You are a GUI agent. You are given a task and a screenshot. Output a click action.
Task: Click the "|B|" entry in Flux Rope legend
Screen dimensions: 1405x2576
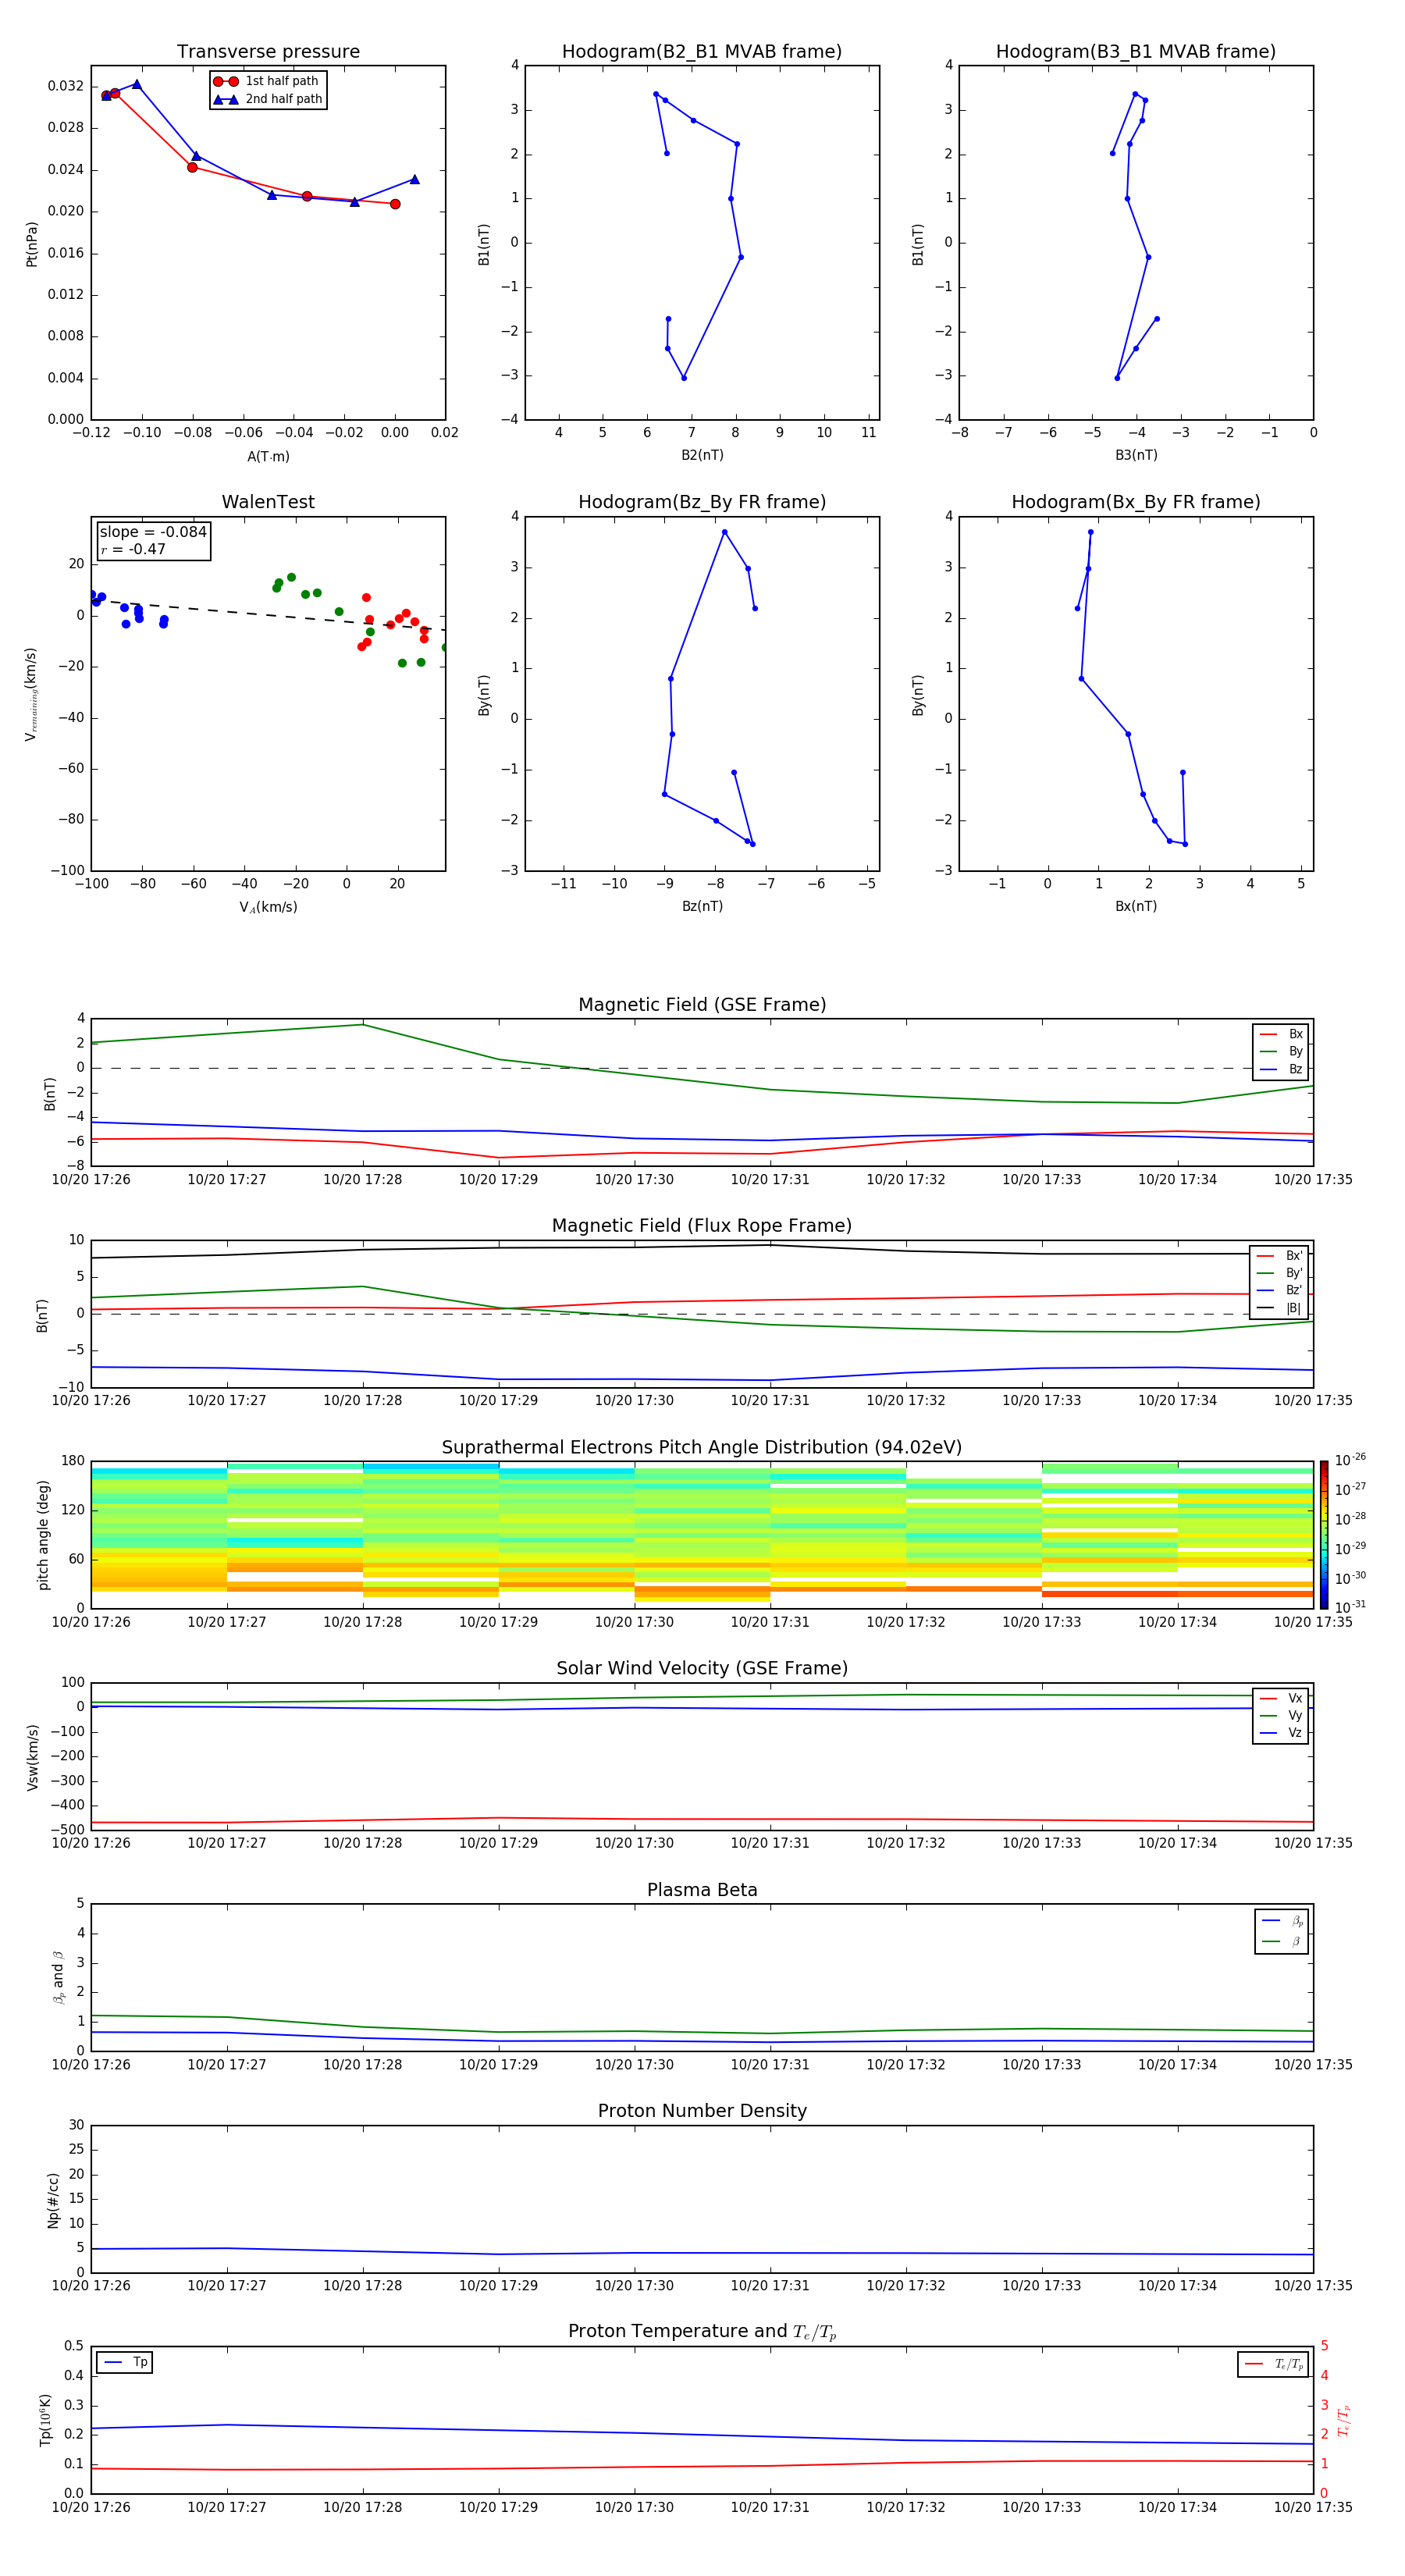1279,1308
